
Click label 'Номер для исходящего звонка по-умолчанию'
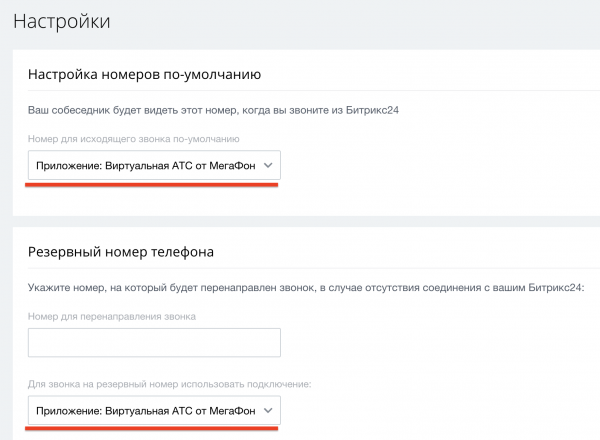tap(134, 138)
